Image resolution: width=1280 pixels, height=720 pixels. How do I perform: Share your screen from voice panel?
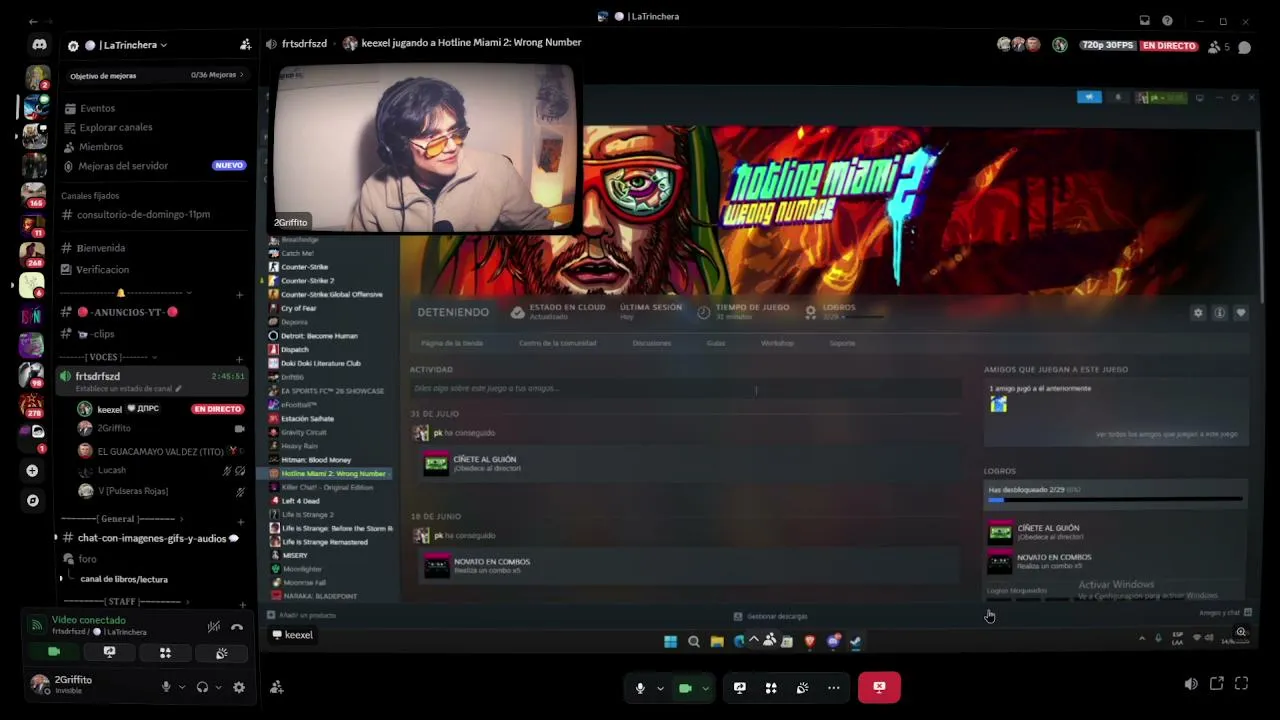[109, 653]
